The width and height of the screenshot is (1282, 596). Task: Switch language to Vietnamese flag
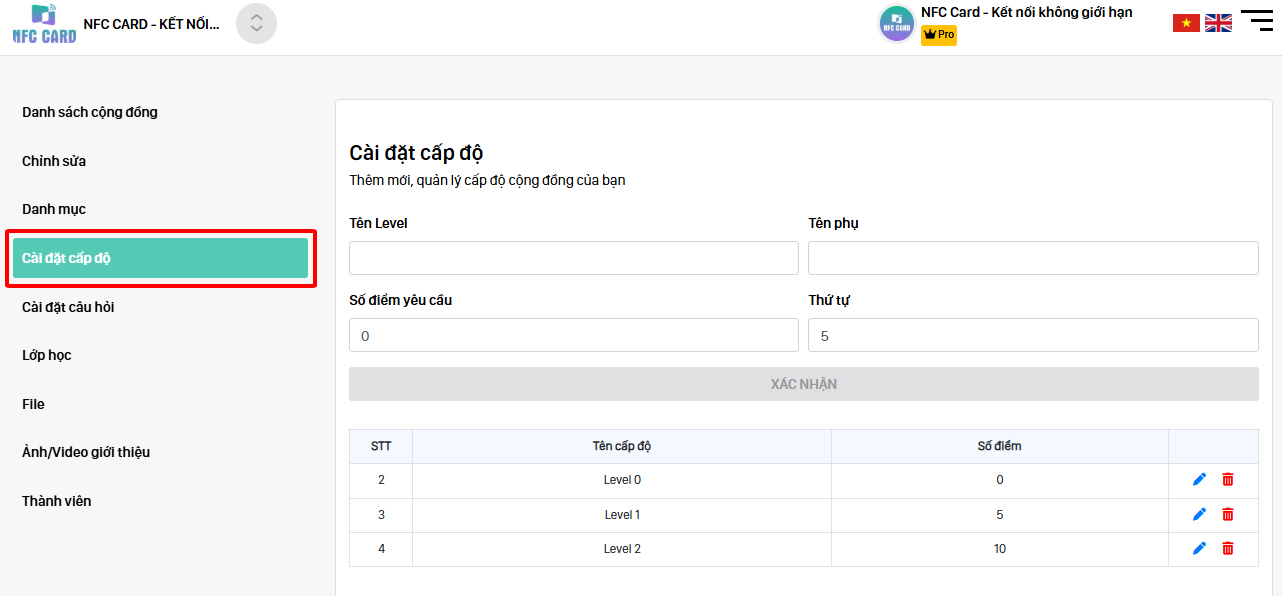click(1186, 23)
